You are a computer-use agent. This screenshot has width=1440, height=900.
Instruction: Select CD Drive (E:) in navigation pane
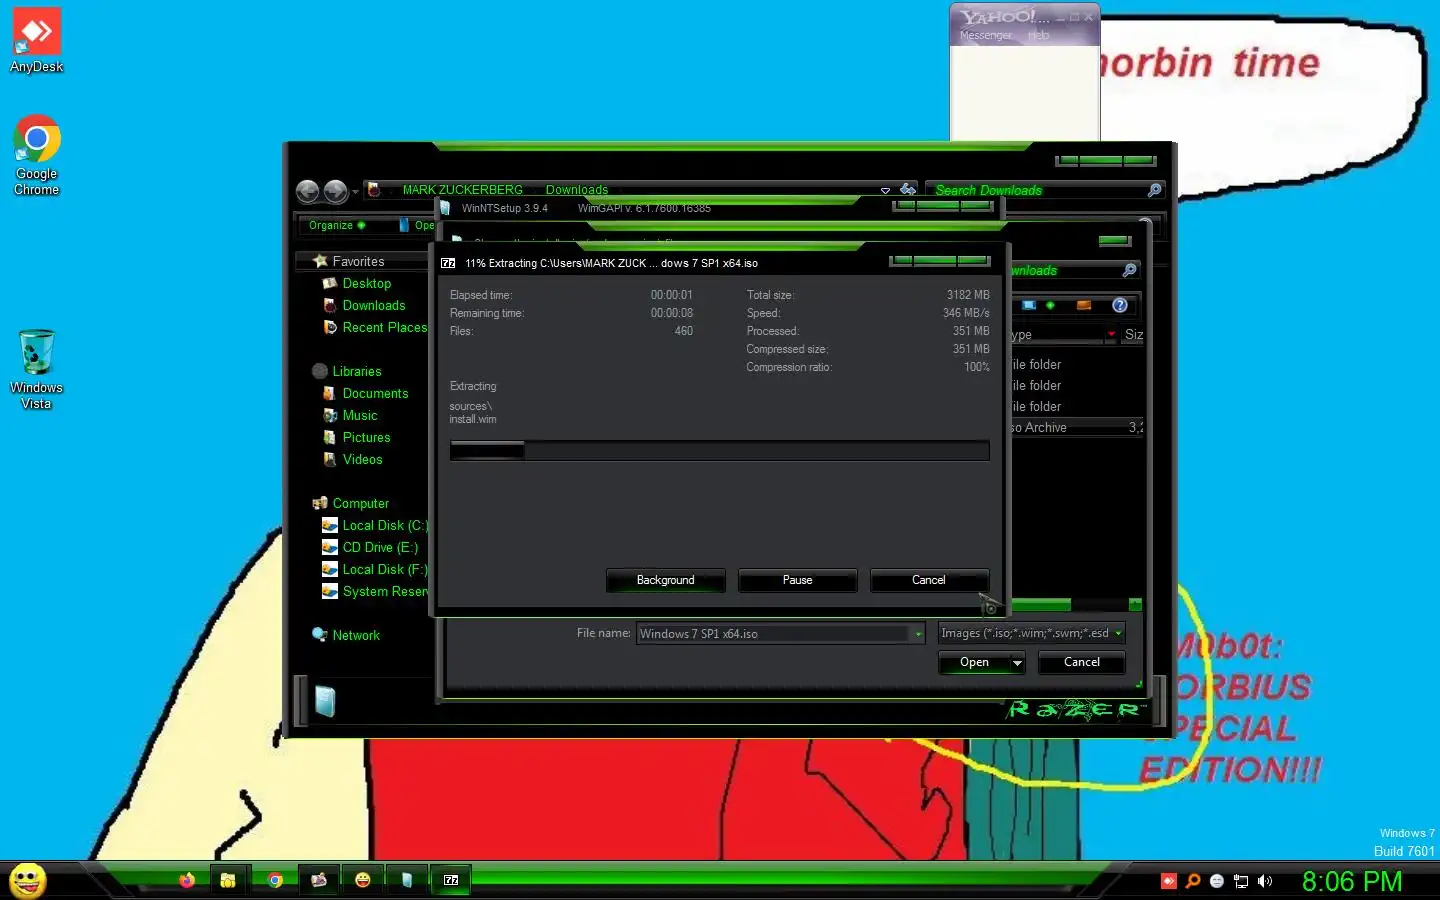click(x=380, y=548)
